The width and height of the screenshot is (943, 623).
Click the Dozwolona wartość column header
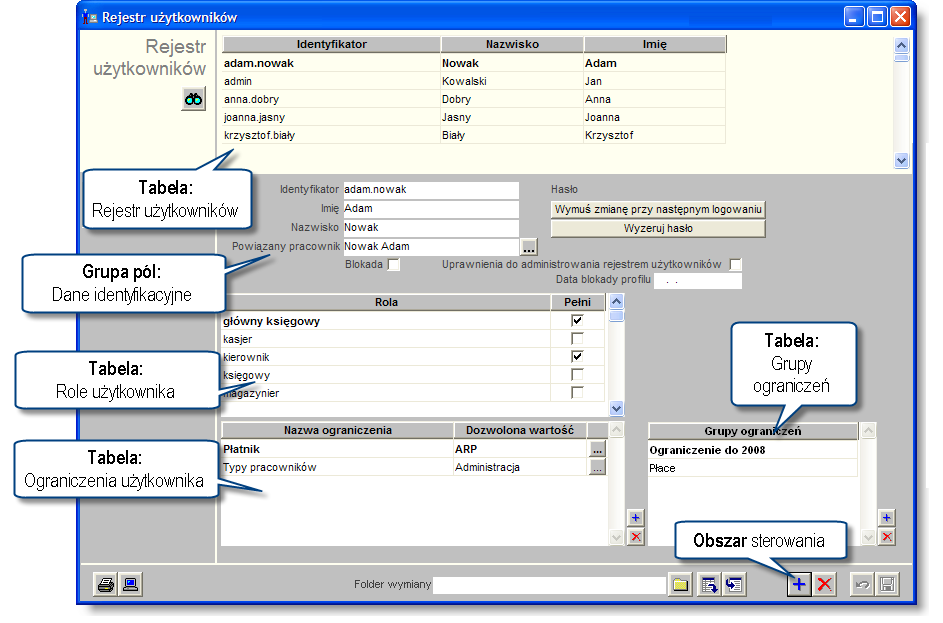(x=520, y=431)
